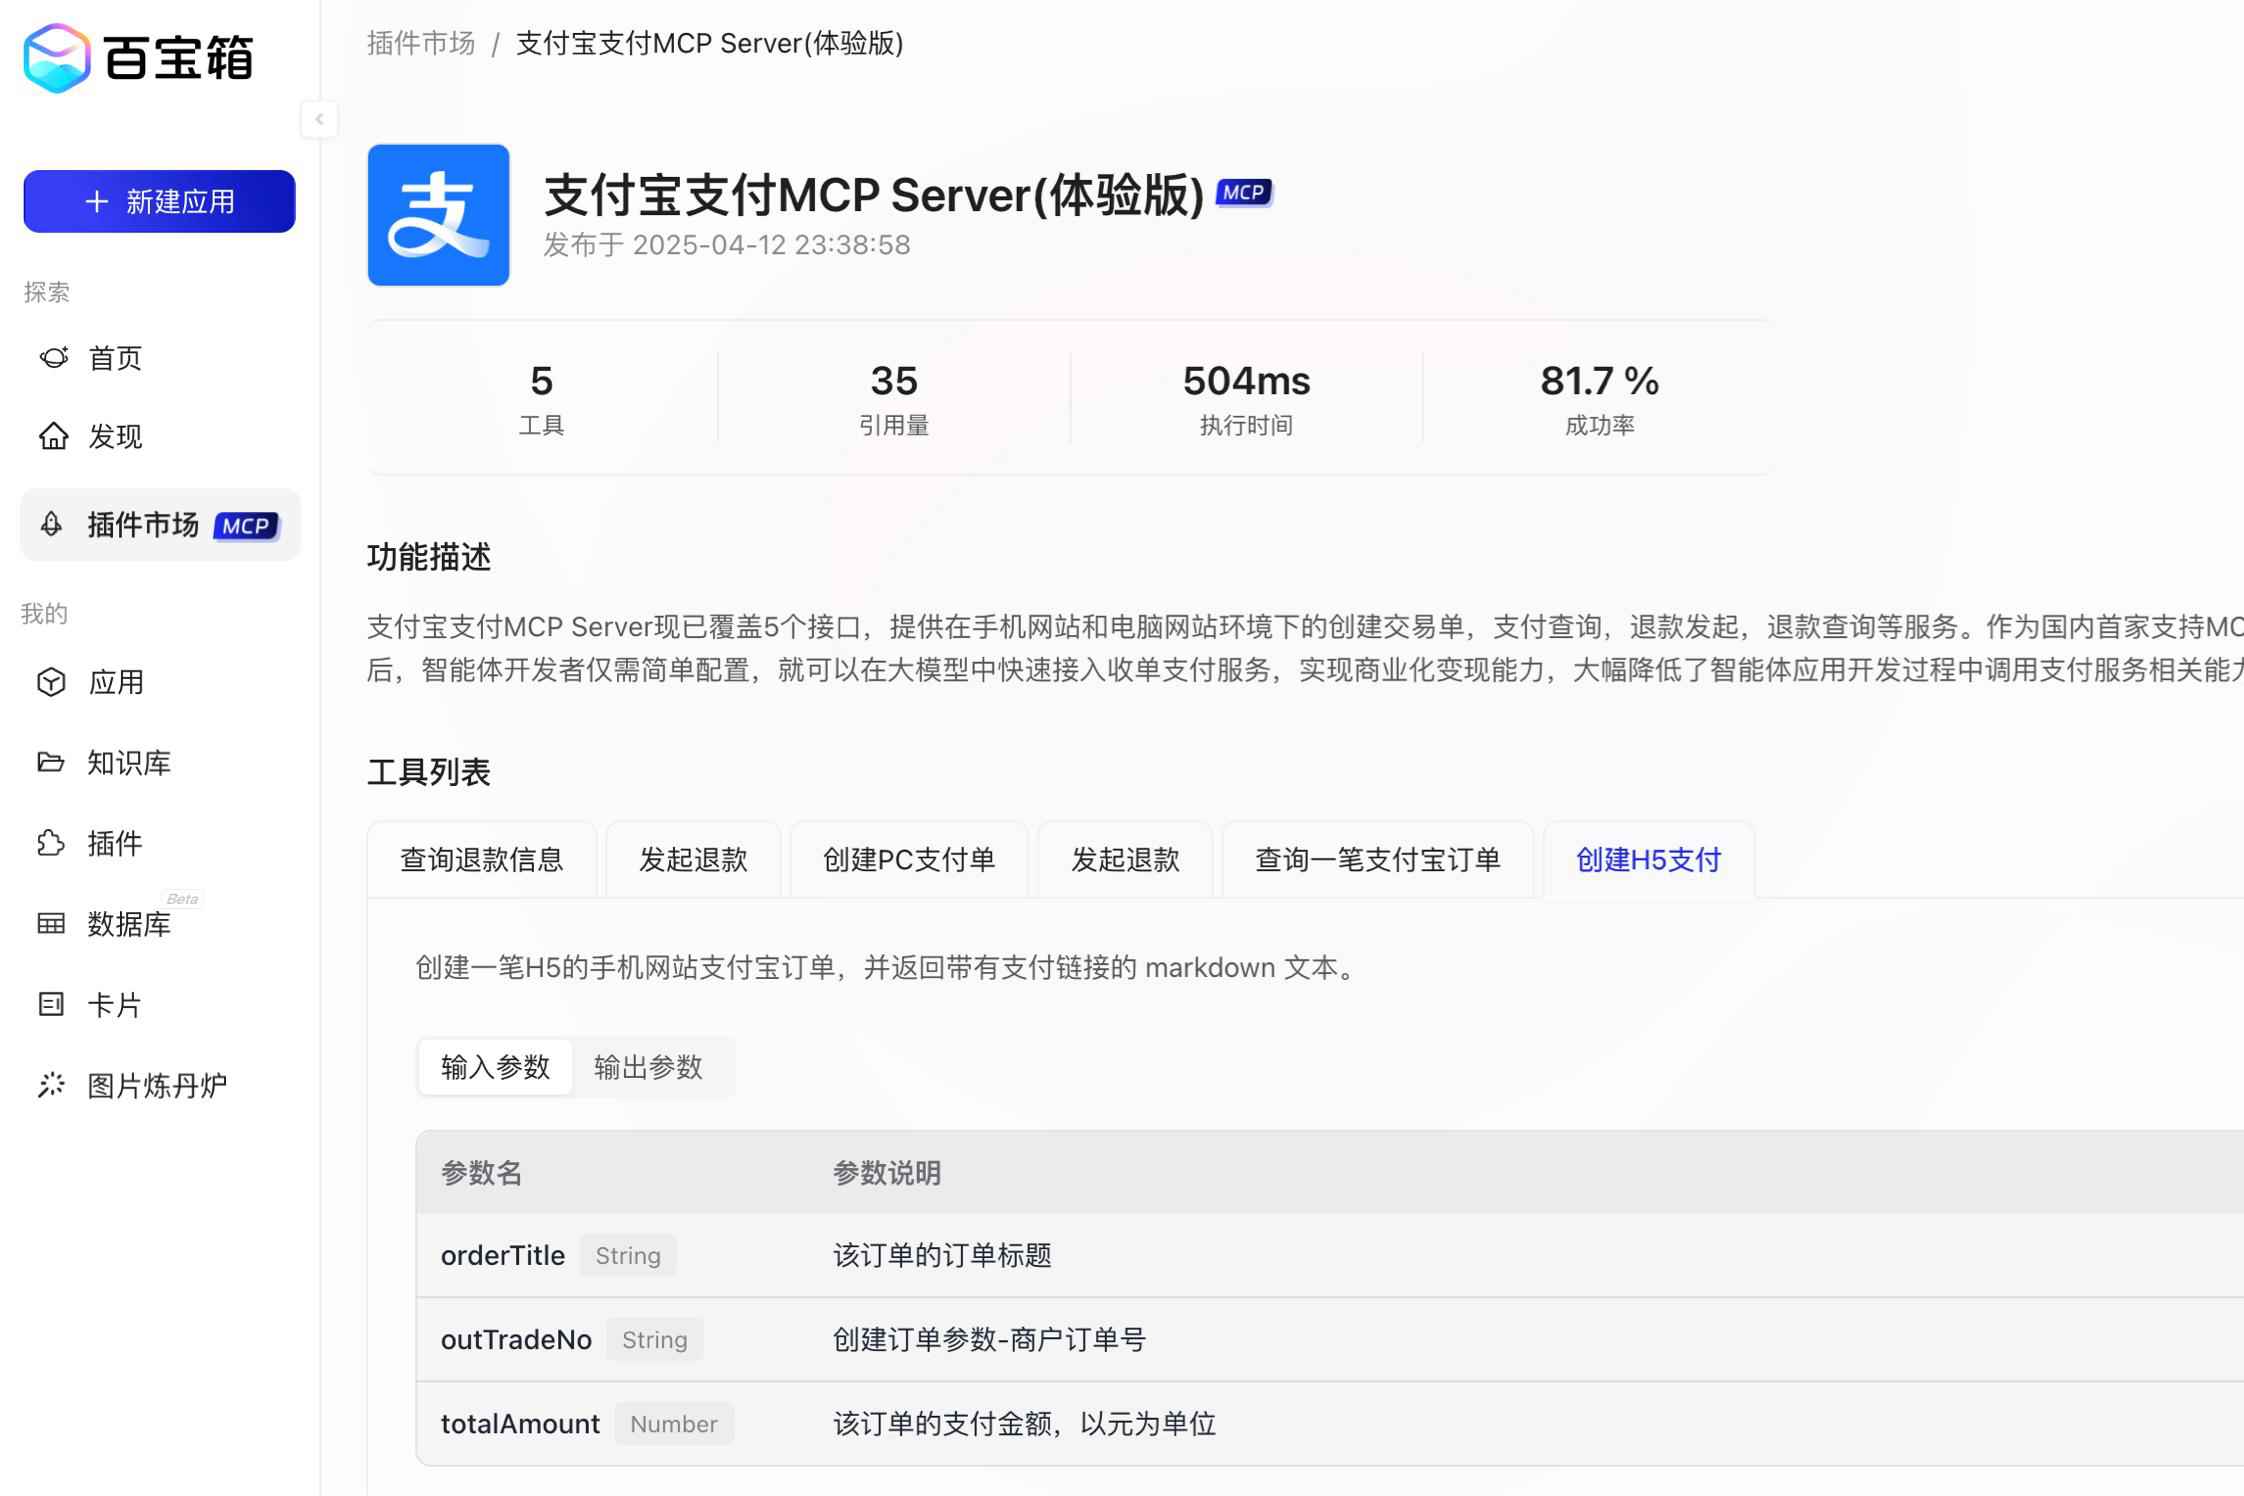
Task: Select the 查询一笔支付宝订单 tab
Action: [1378, 859]
